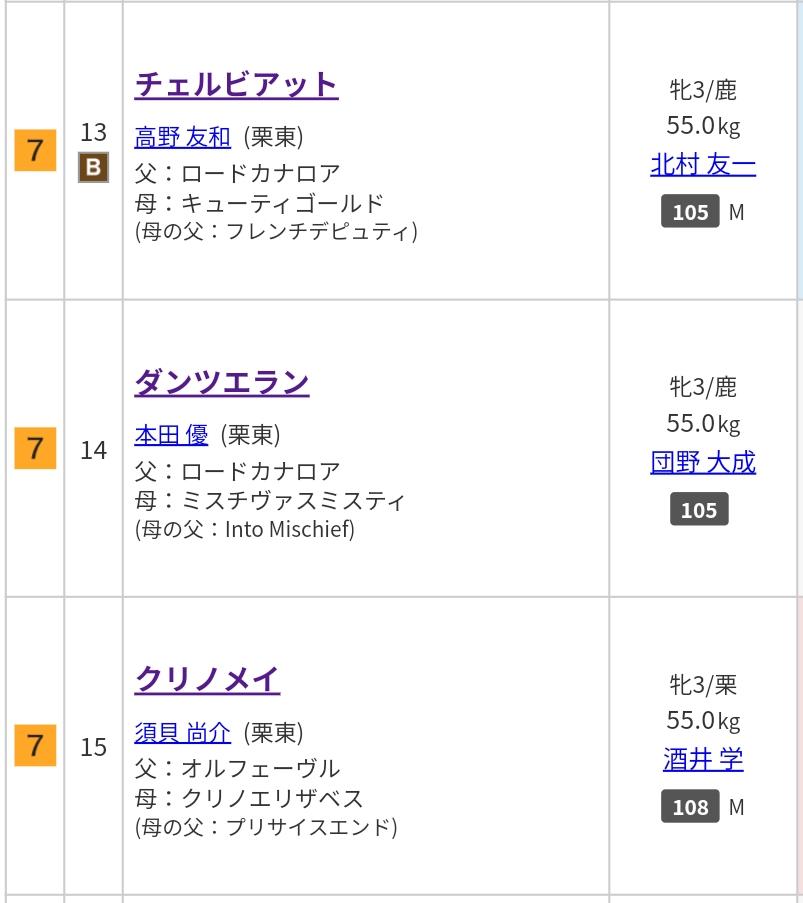Viewport: 803px width, 903px height.
Task: Open trainer 本田 優 link
Action: (x=171, y=435)
